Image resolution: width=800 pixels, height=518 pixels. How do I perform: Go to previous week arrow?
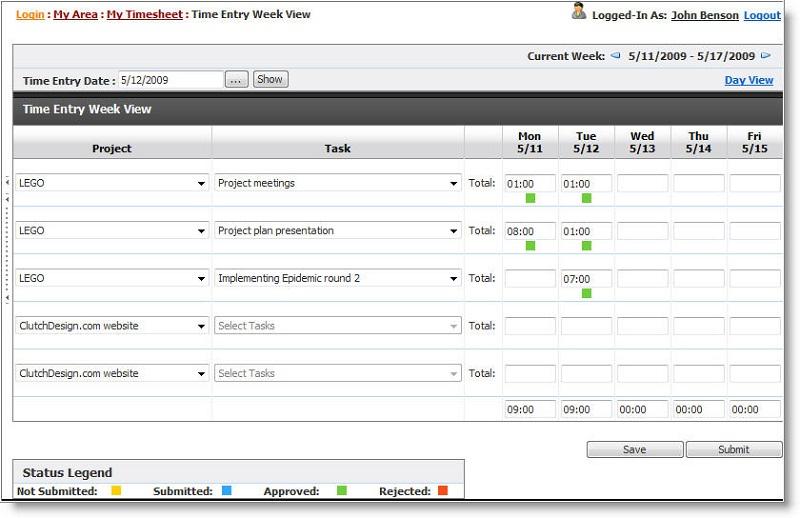point(616,56)
